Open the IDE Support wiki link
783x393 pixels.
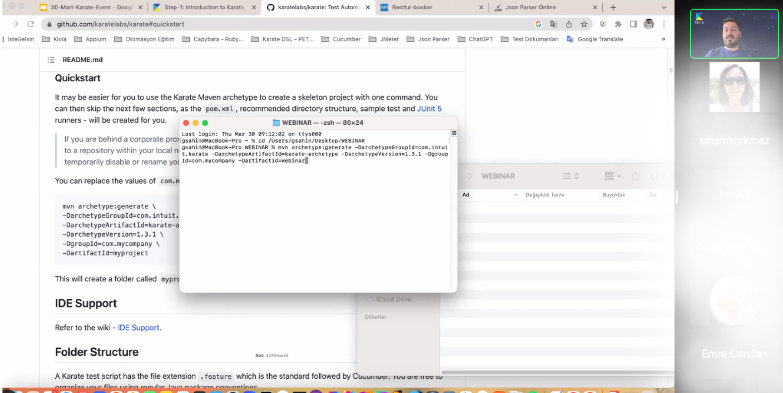pos(138,328)
